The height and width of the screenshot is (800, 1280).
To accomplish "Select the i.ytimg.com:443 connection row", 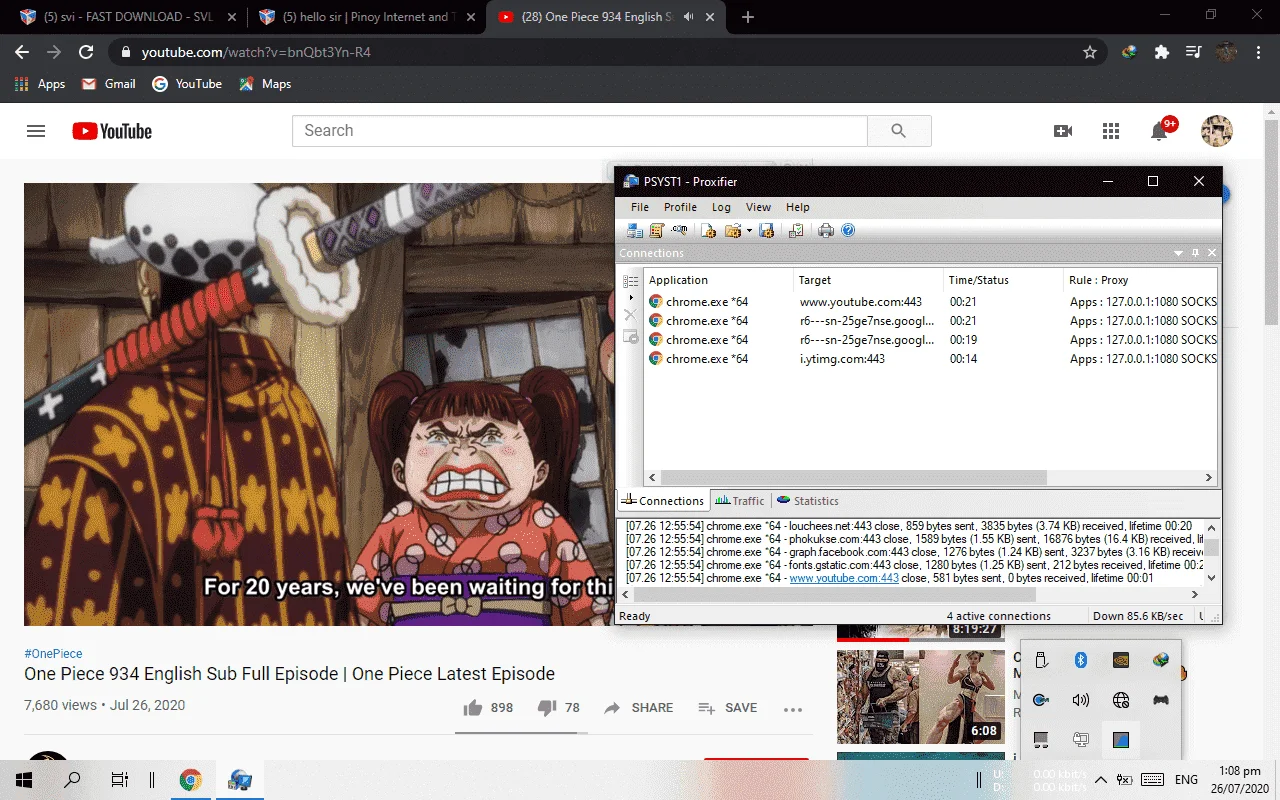I will 931,359.
